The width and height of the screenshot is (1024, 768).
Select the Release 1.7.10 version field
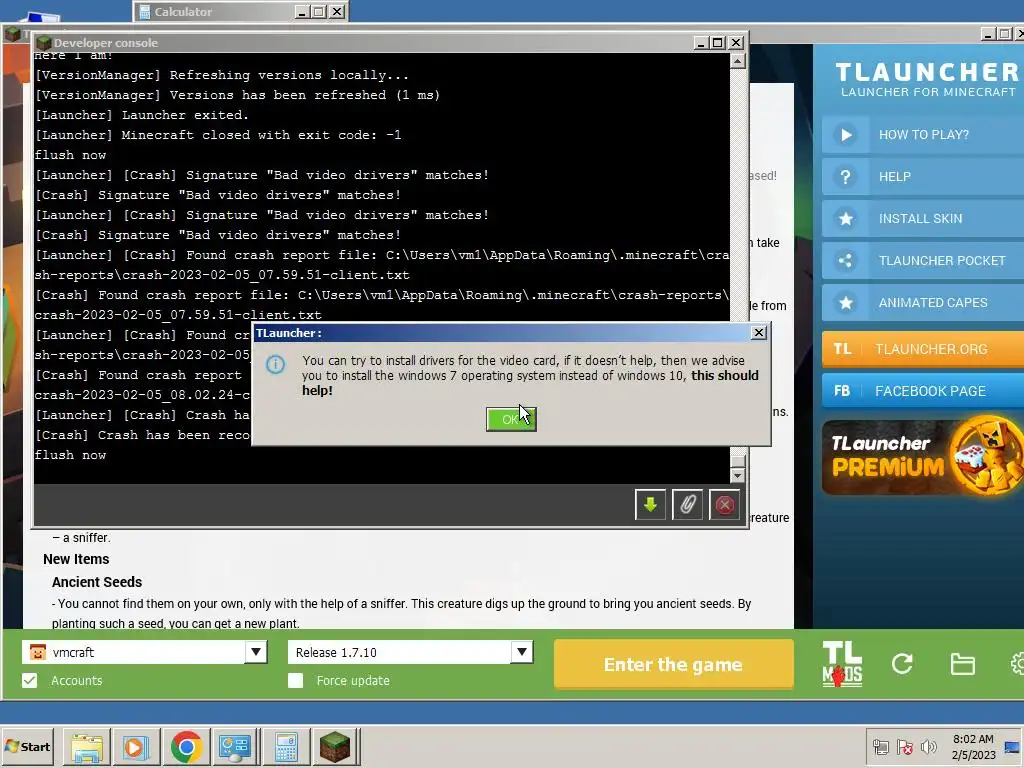click(399, 652)
